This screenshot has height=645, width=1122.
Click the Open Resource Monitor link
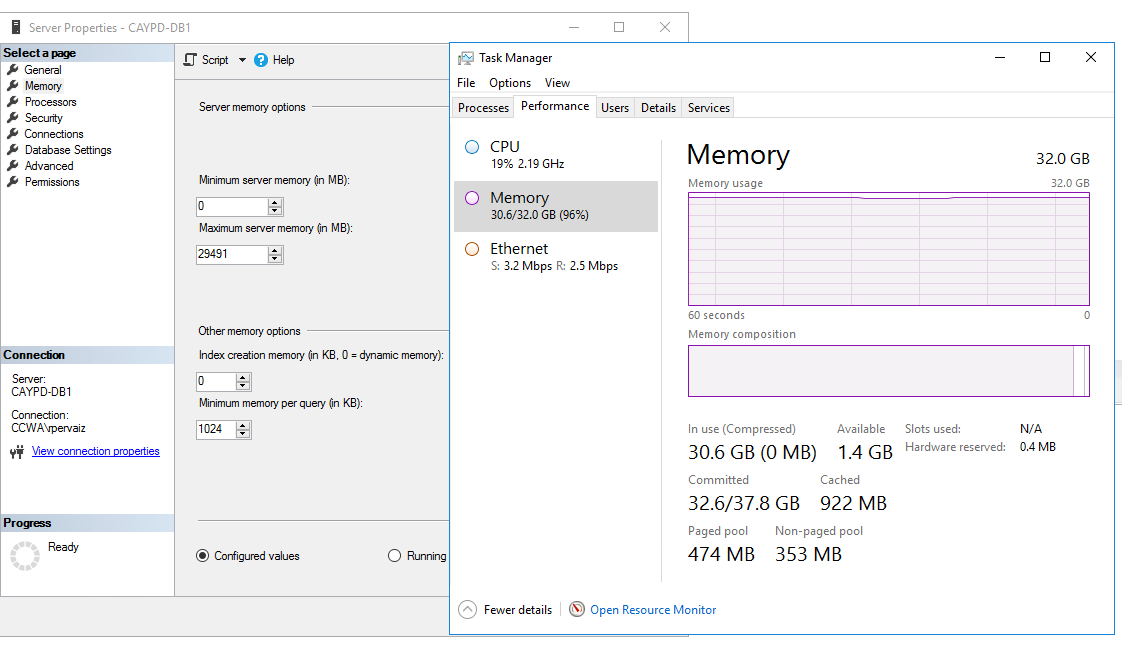[x=653, y=610]
